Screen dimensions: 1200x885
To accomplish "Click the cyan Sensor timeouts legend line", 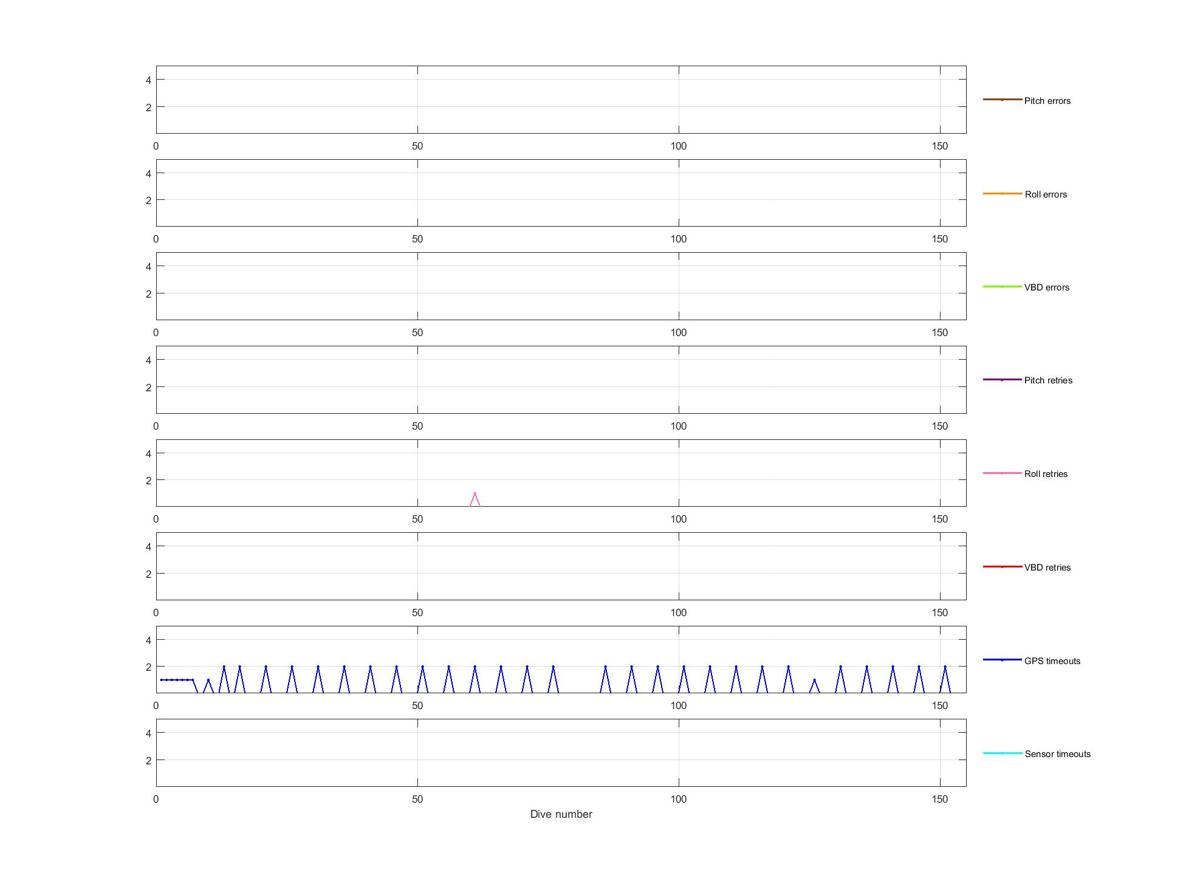I will (x=1002, y=753).
